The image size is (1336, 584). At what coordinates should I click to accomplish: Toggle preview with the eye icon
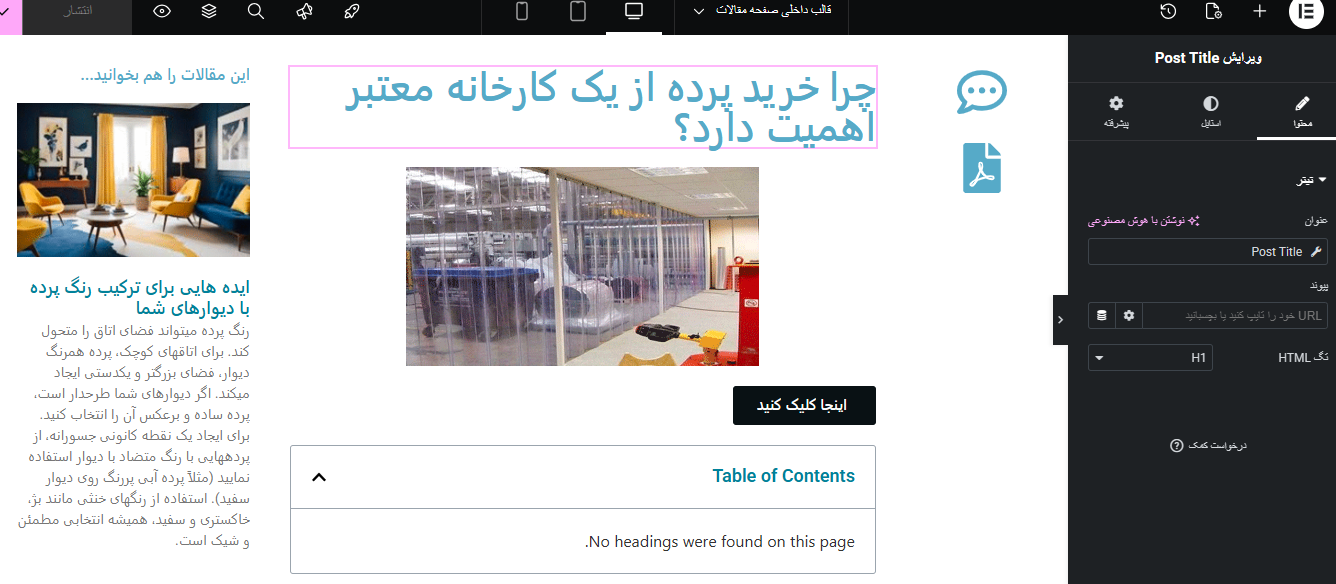162,12
